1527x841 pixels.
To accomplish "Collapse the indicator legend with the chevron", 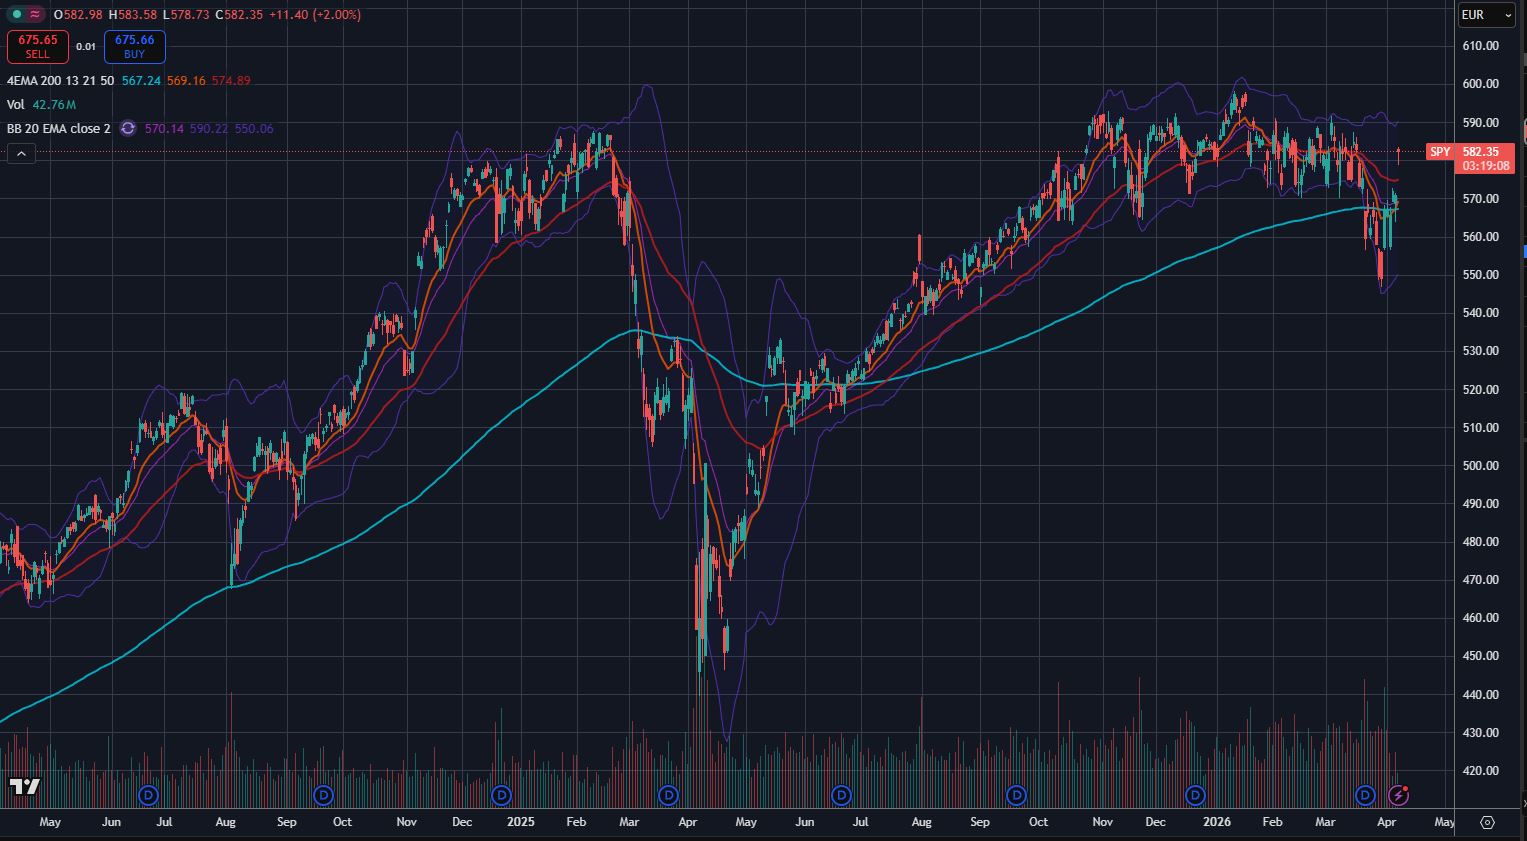I will pos(21,153).
